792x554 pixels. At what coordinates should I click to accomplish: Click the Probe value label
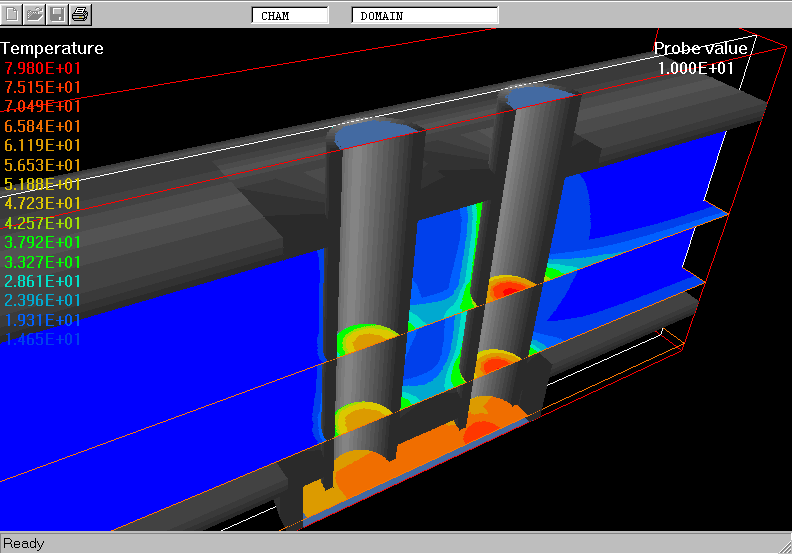(x=700, y=48)
